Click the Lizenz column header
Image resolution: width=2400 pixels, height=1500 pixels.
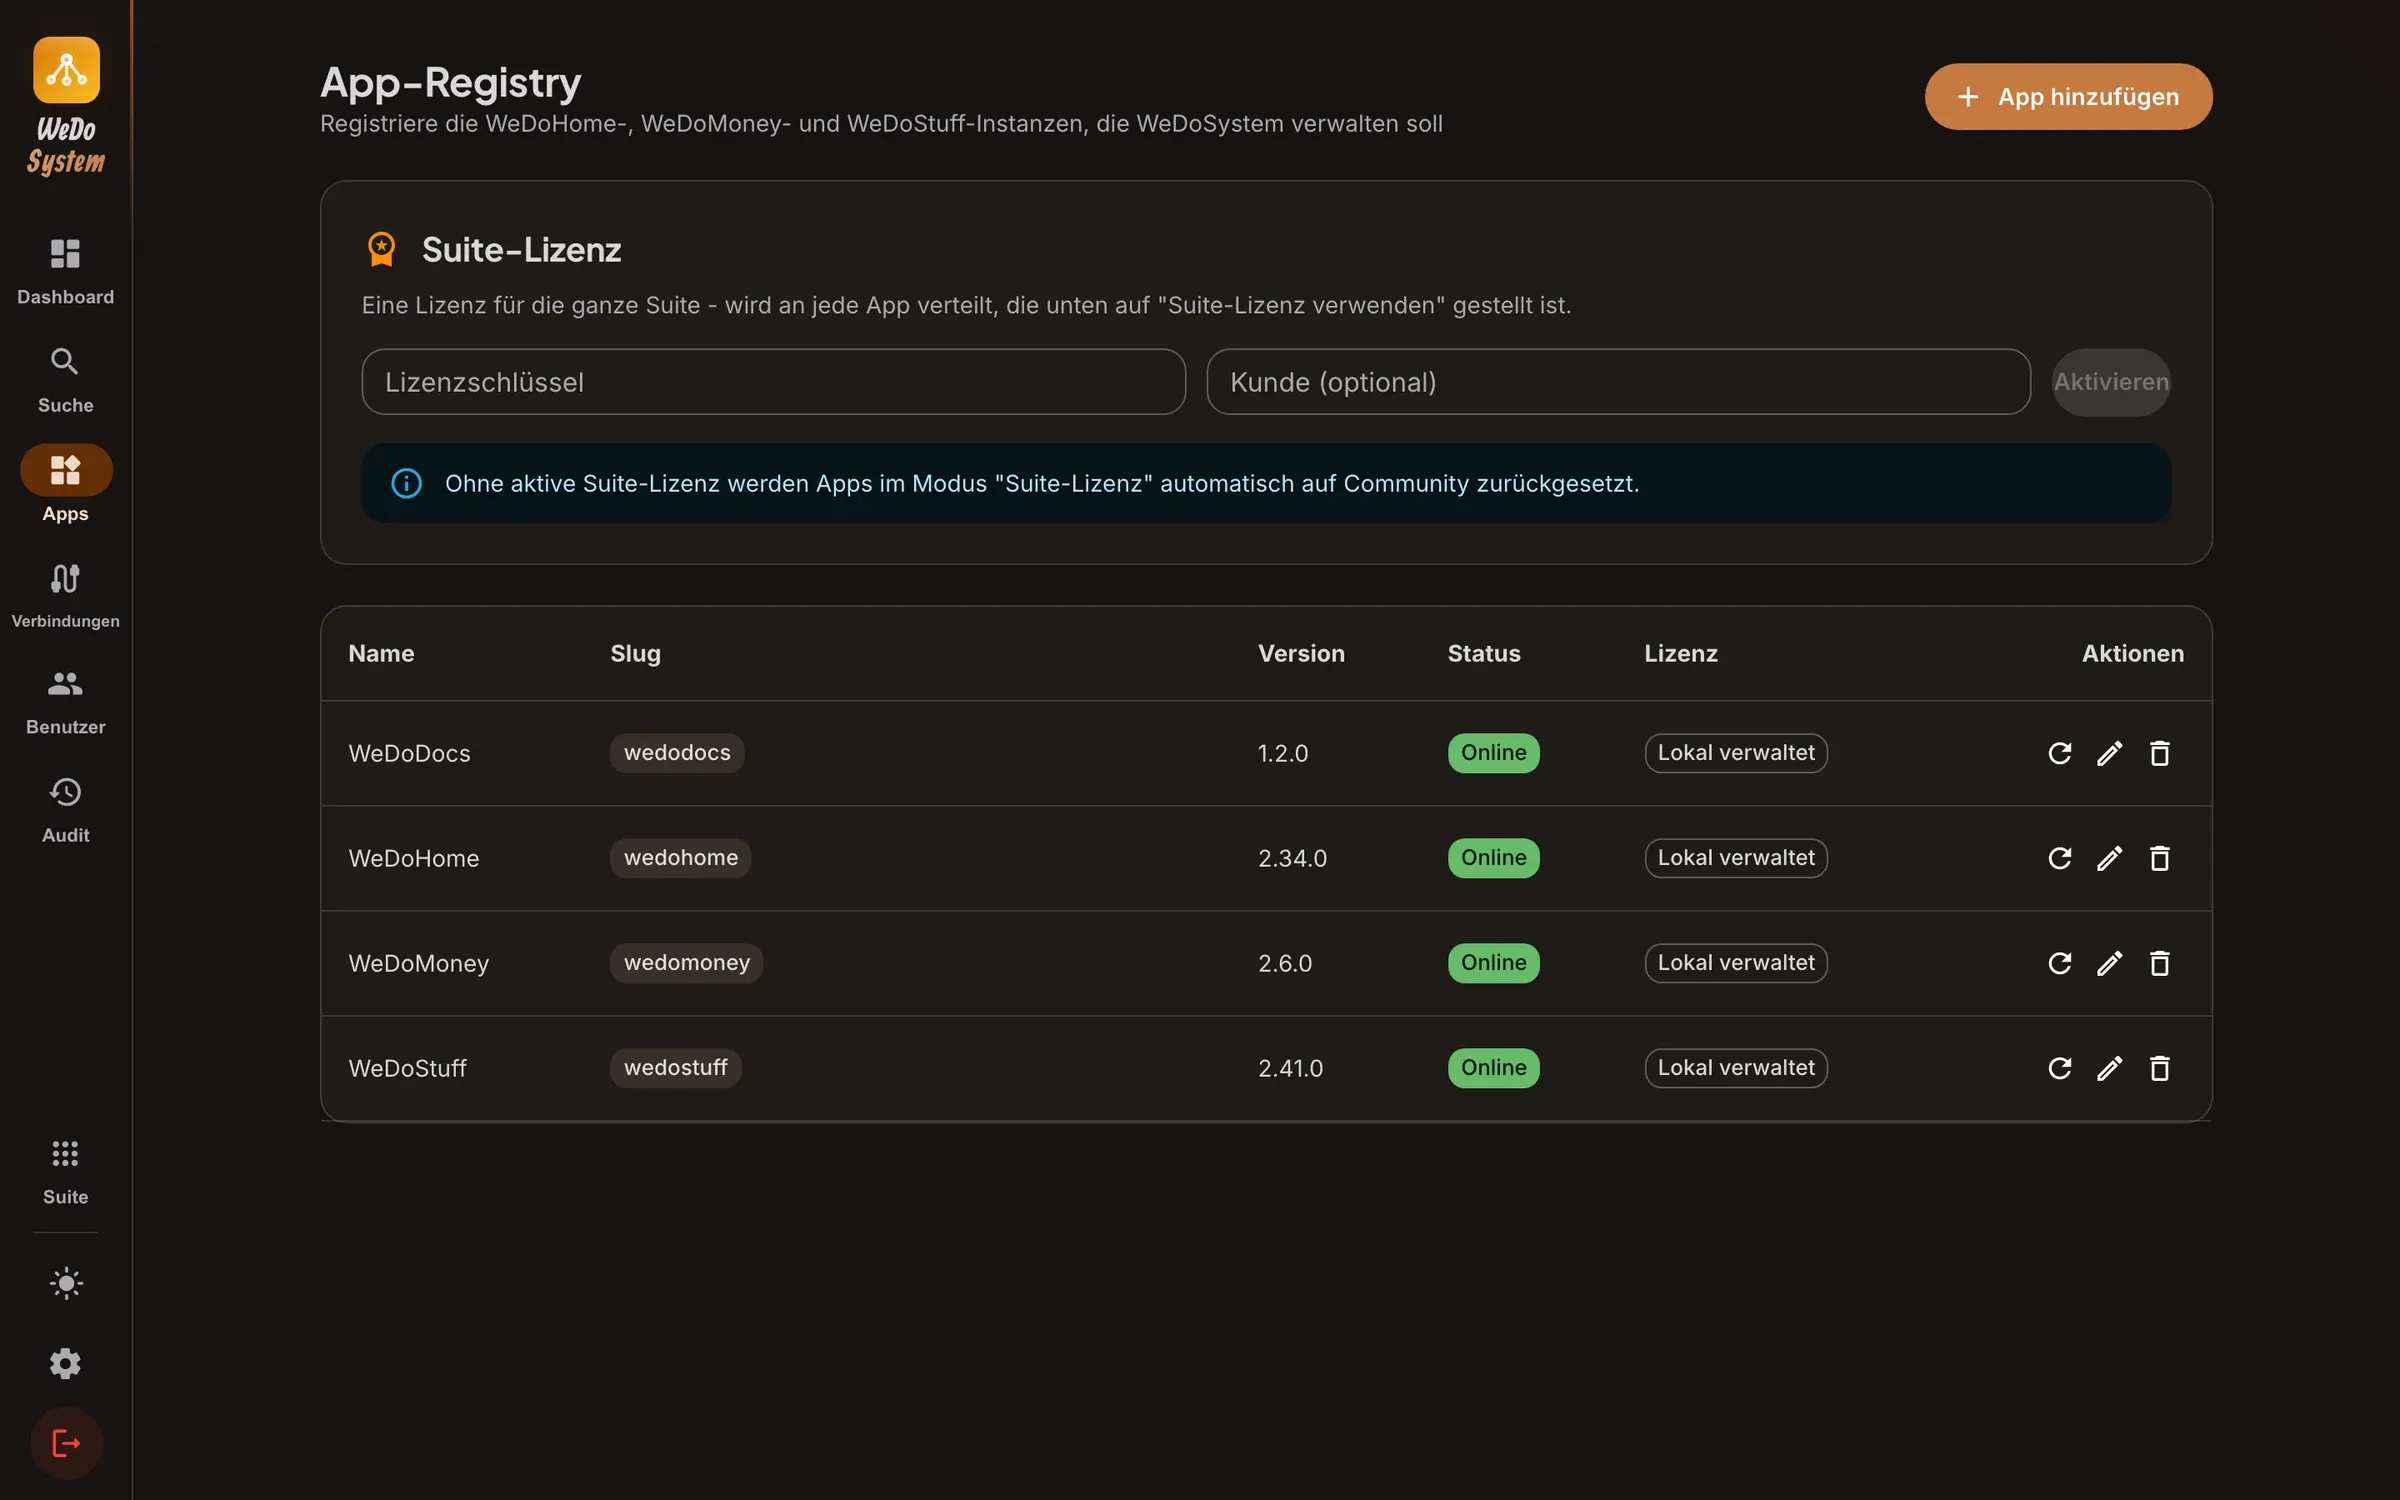click(x=1680, y=654)
